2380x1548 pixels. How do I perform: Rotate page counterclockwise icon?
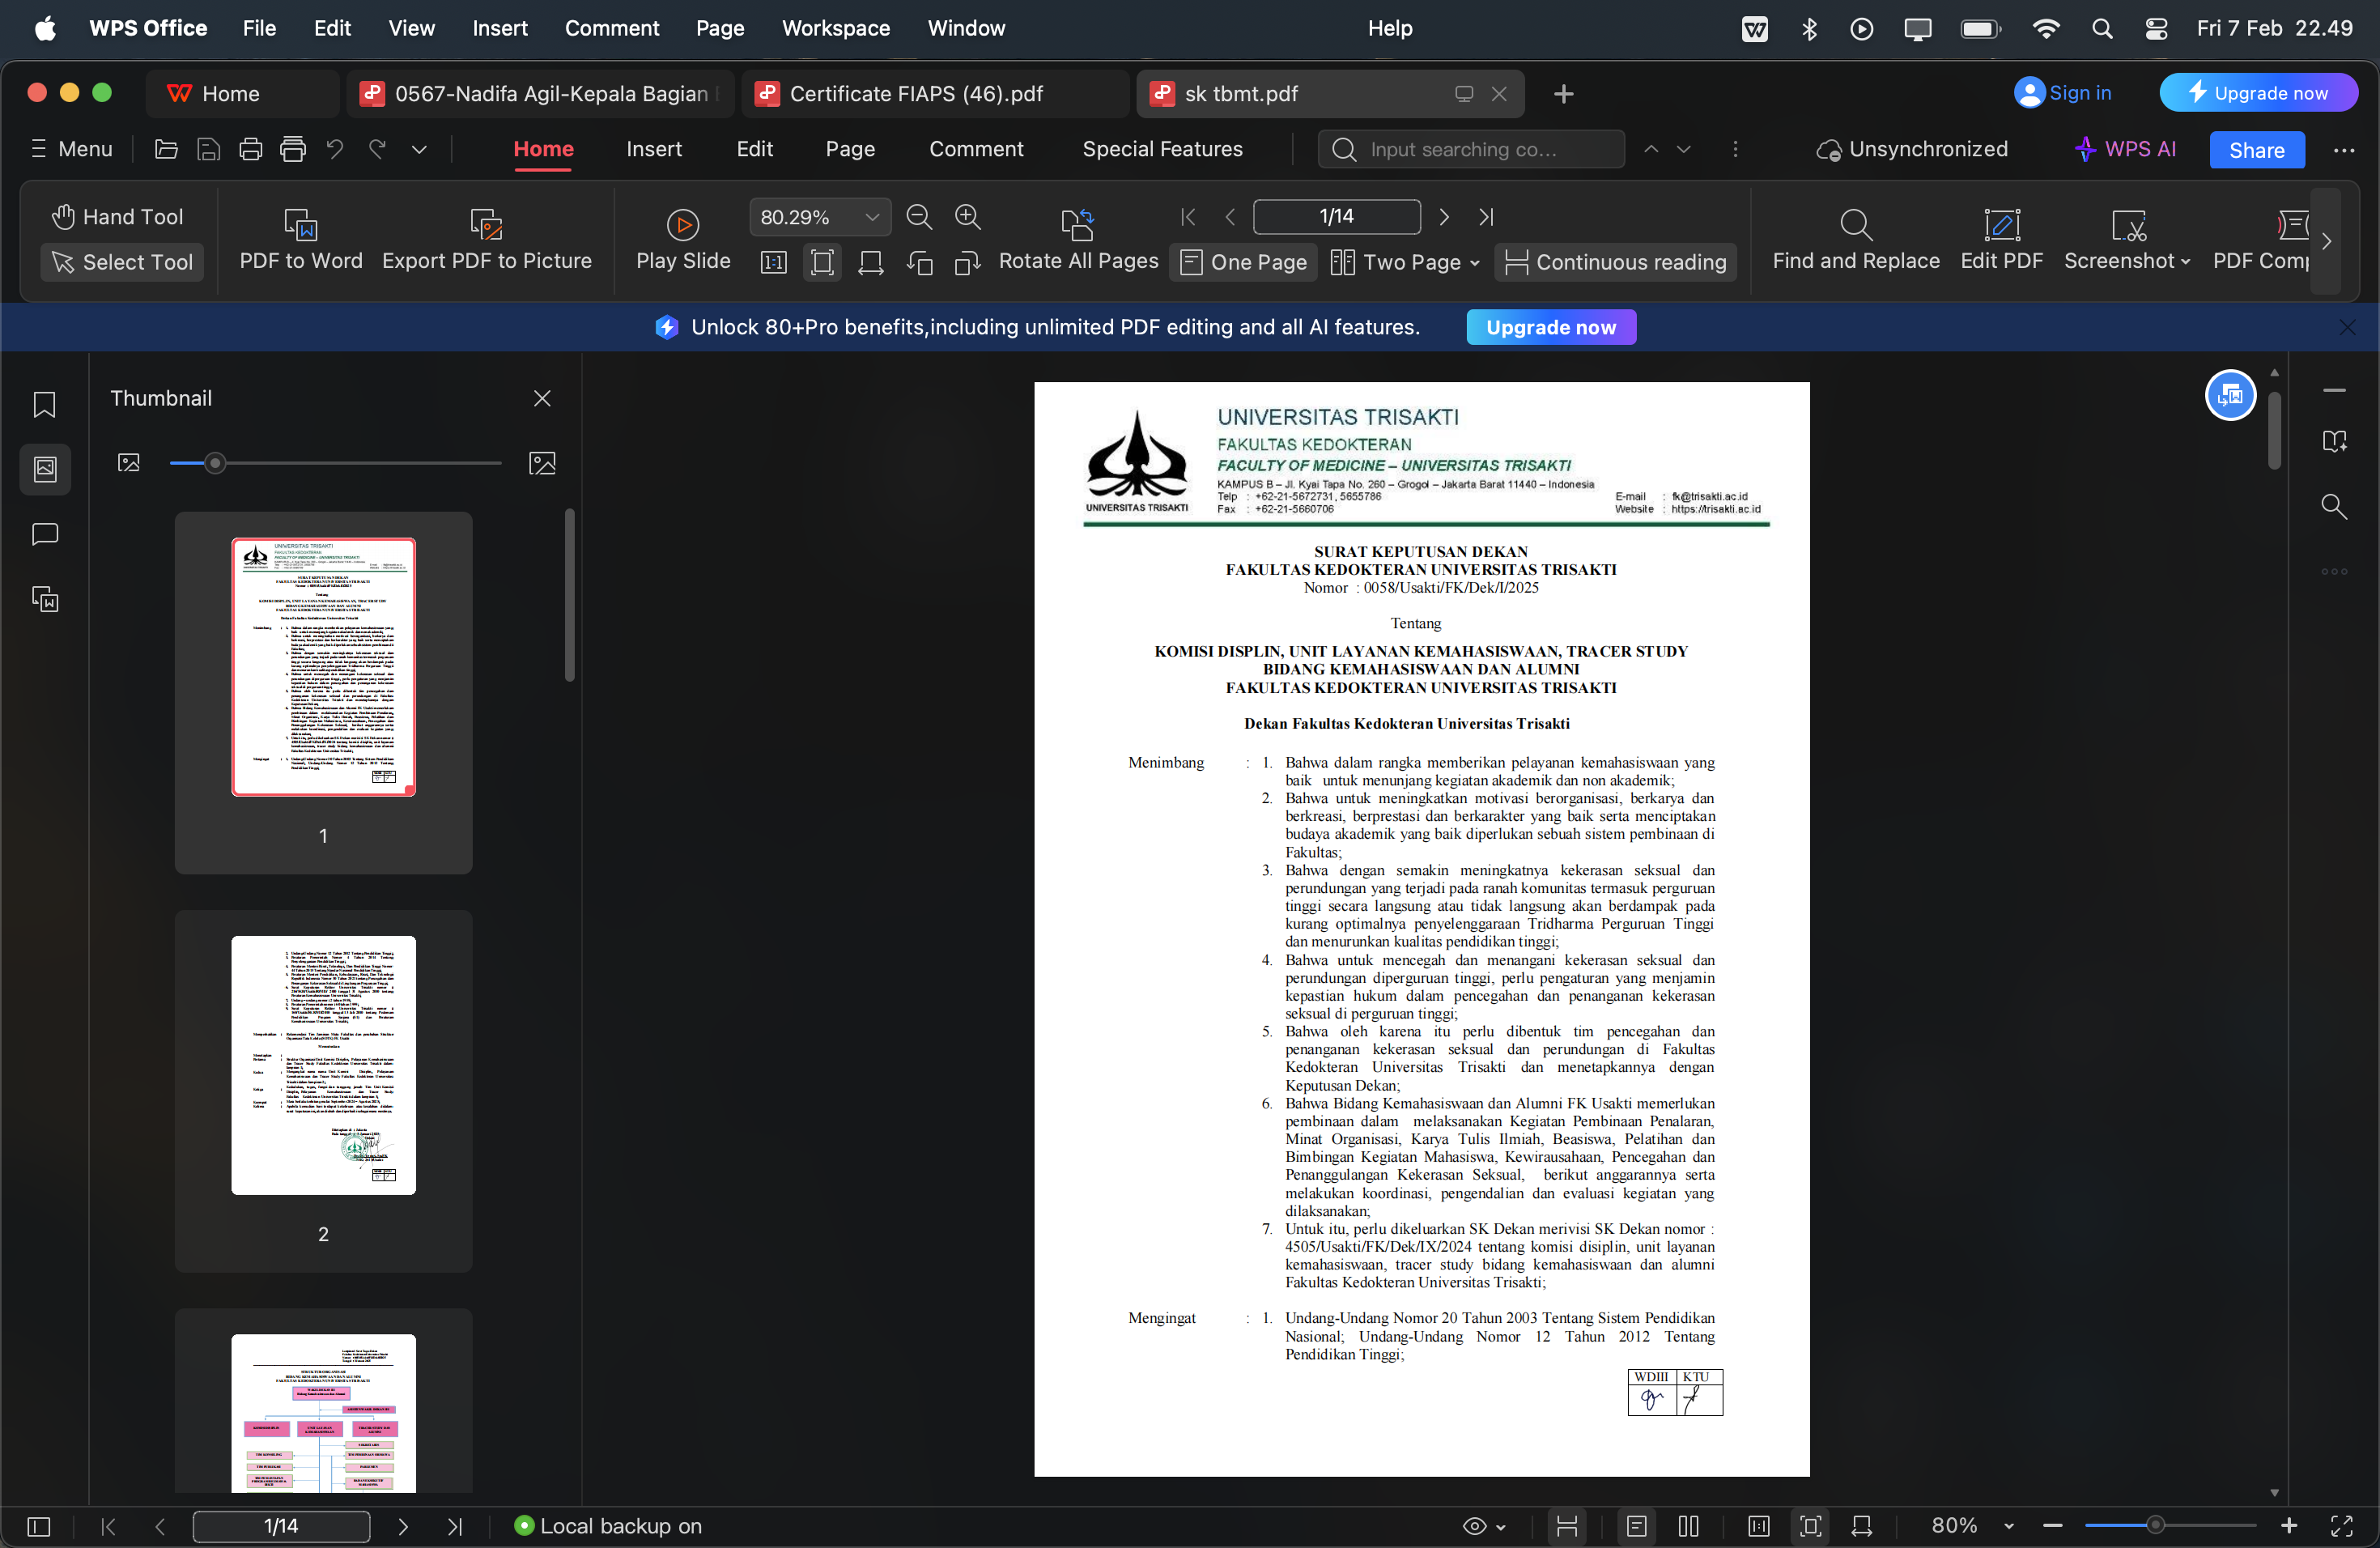(x=919, y=262)
